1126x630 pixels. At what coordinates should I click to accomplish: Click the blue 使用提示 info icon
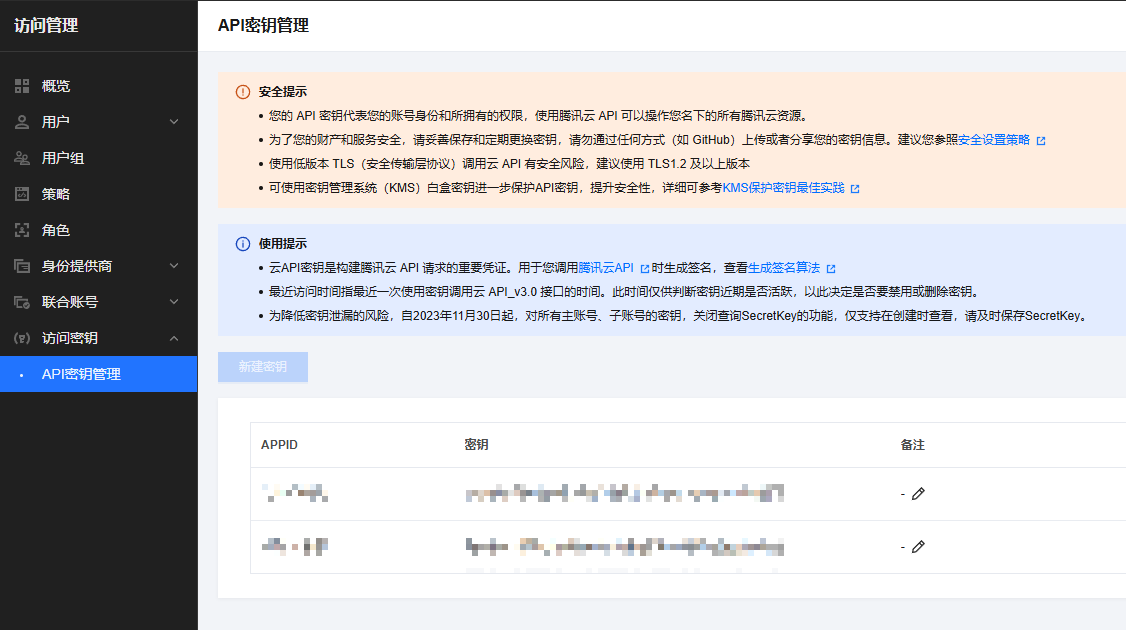click(x=243, y=244)
